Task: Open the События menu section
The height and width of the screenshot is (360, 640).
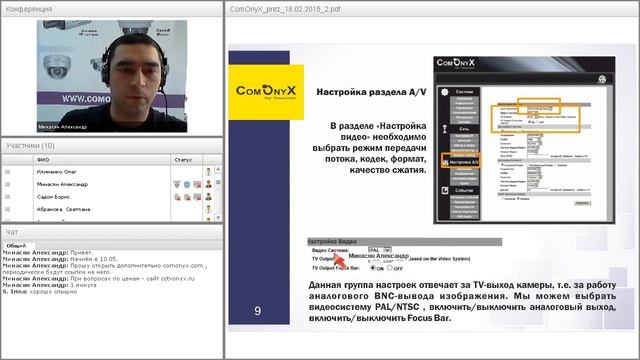Action: (464, 190)
